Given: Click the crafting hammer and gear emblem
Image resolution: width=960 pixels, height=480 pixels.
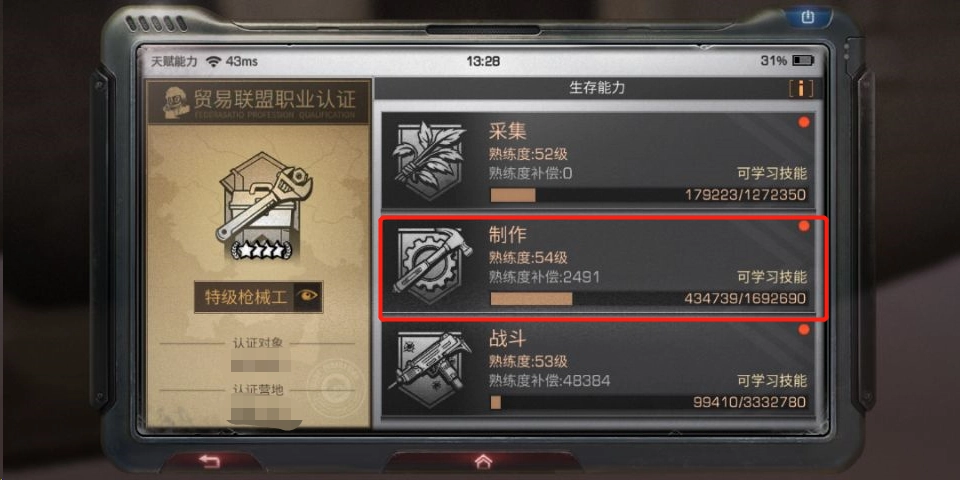Looking at the screenshot, I should pos(429,265).
